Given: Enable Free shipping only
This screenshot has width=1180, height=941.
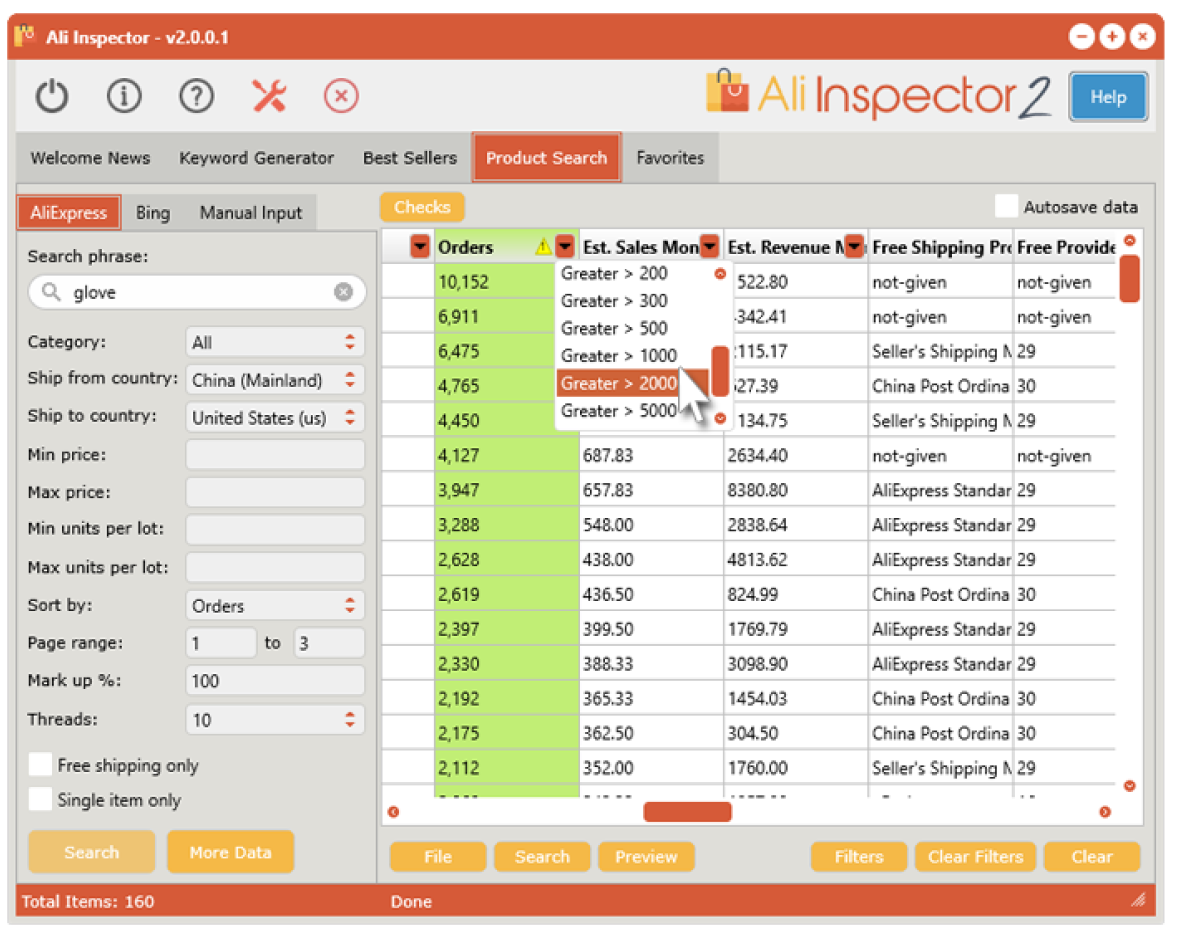Looking at the screenshot, I should [x=40, y=765].
